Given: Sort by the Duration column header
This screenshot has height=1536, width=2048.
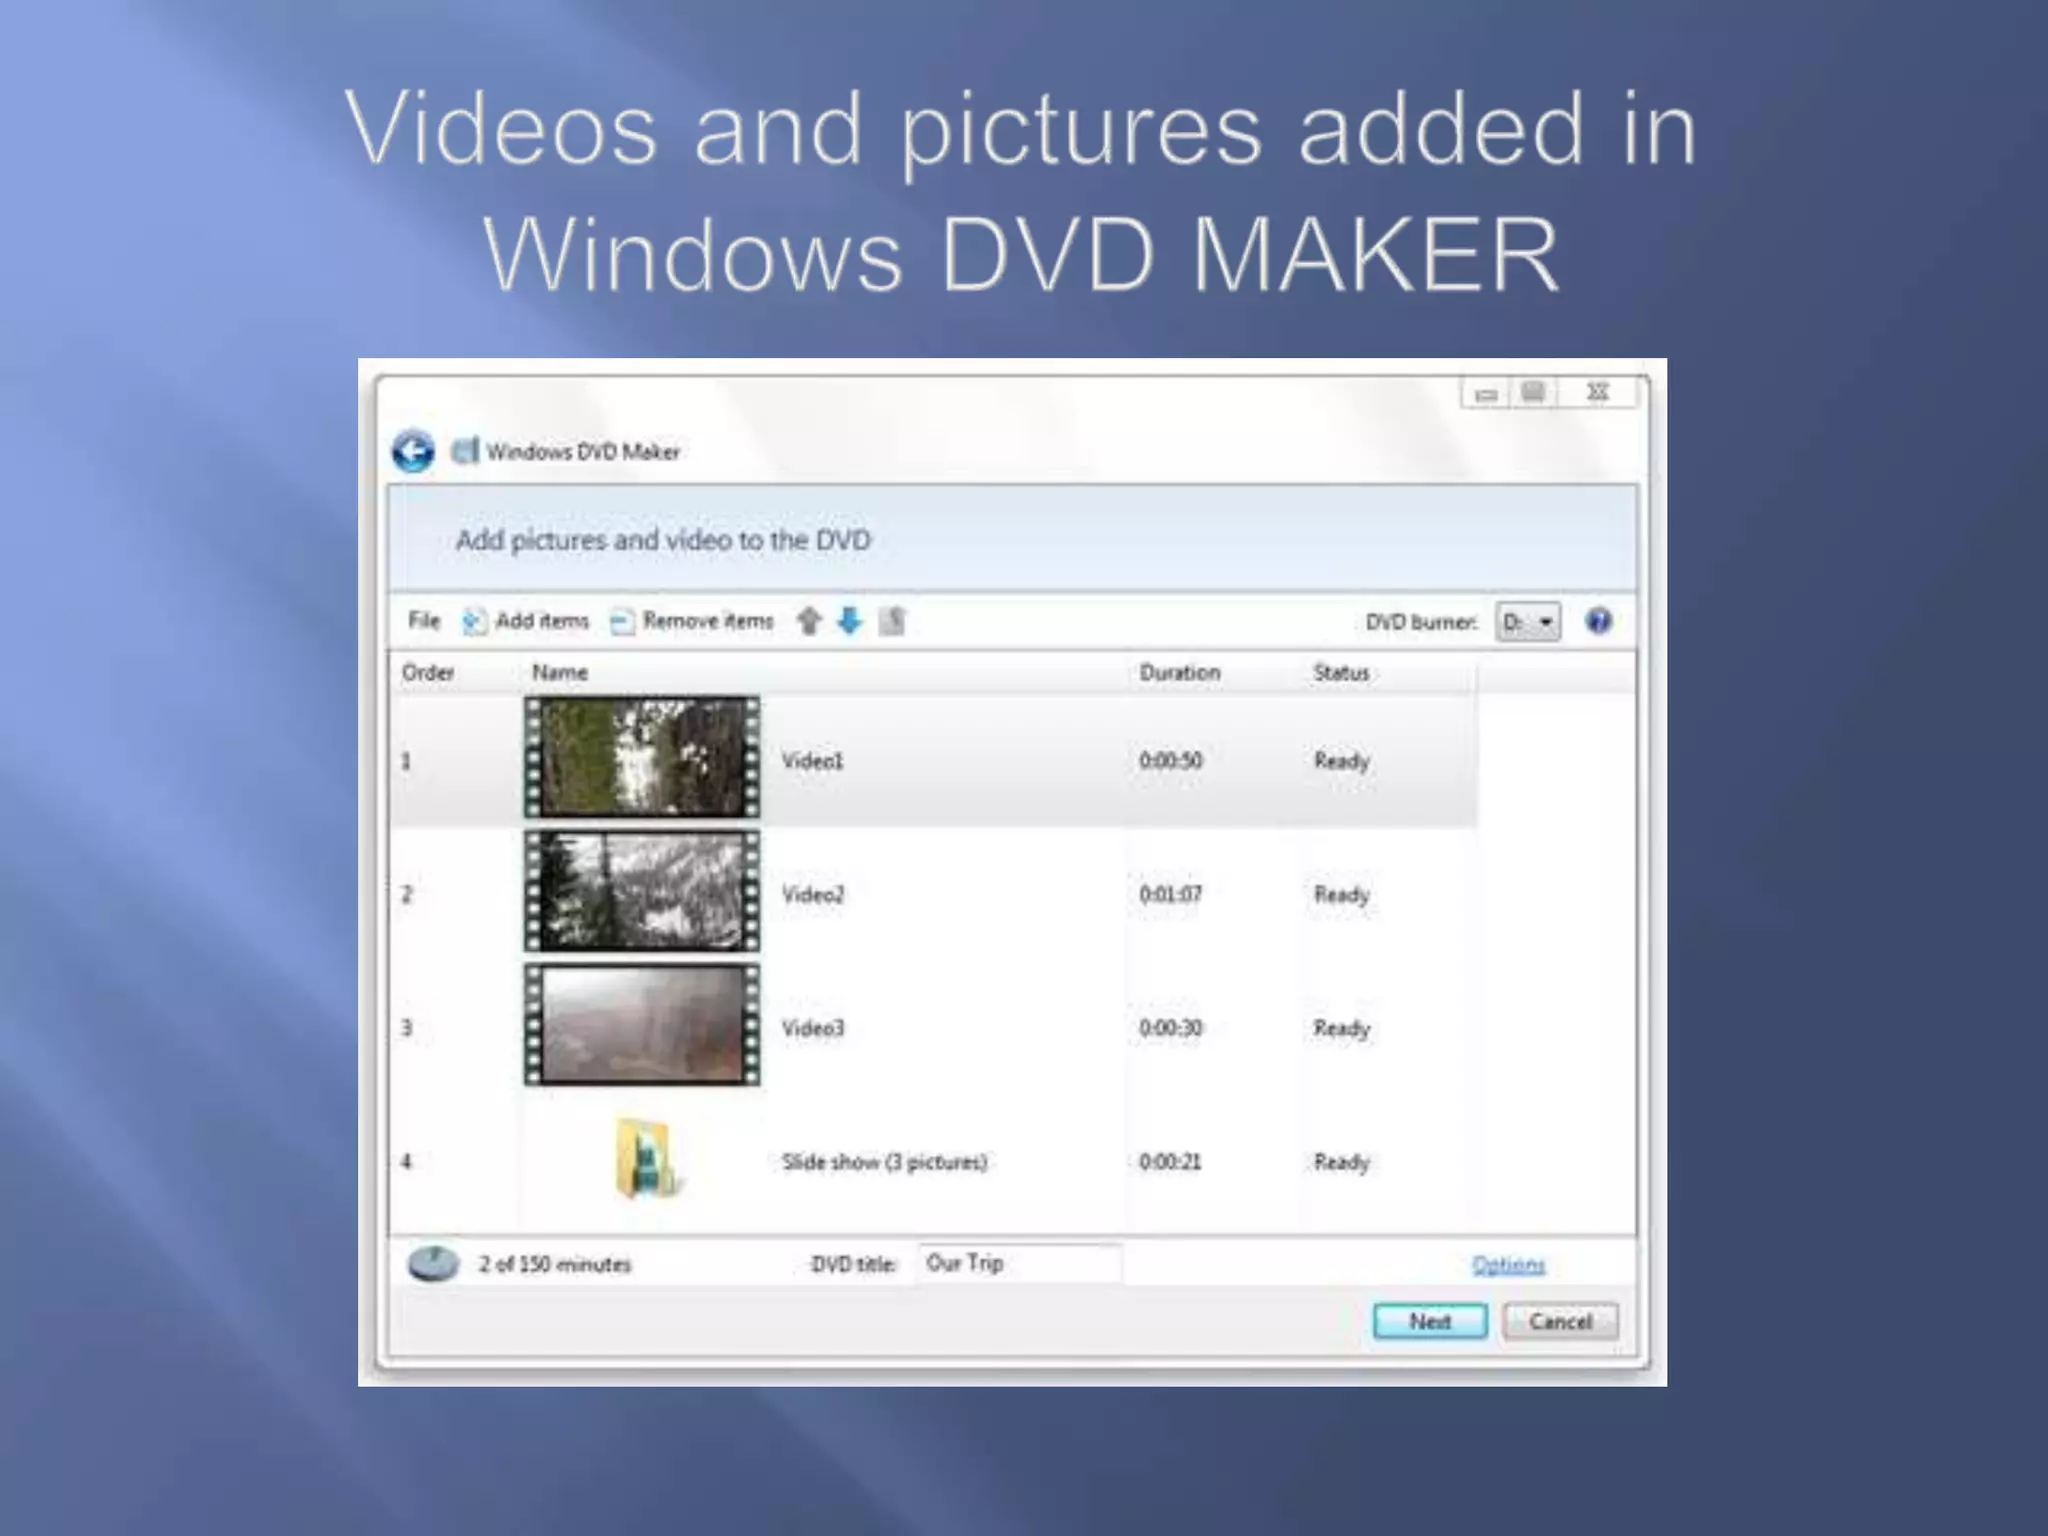Looking at the screenshot, I should [x=1180, y=673].
